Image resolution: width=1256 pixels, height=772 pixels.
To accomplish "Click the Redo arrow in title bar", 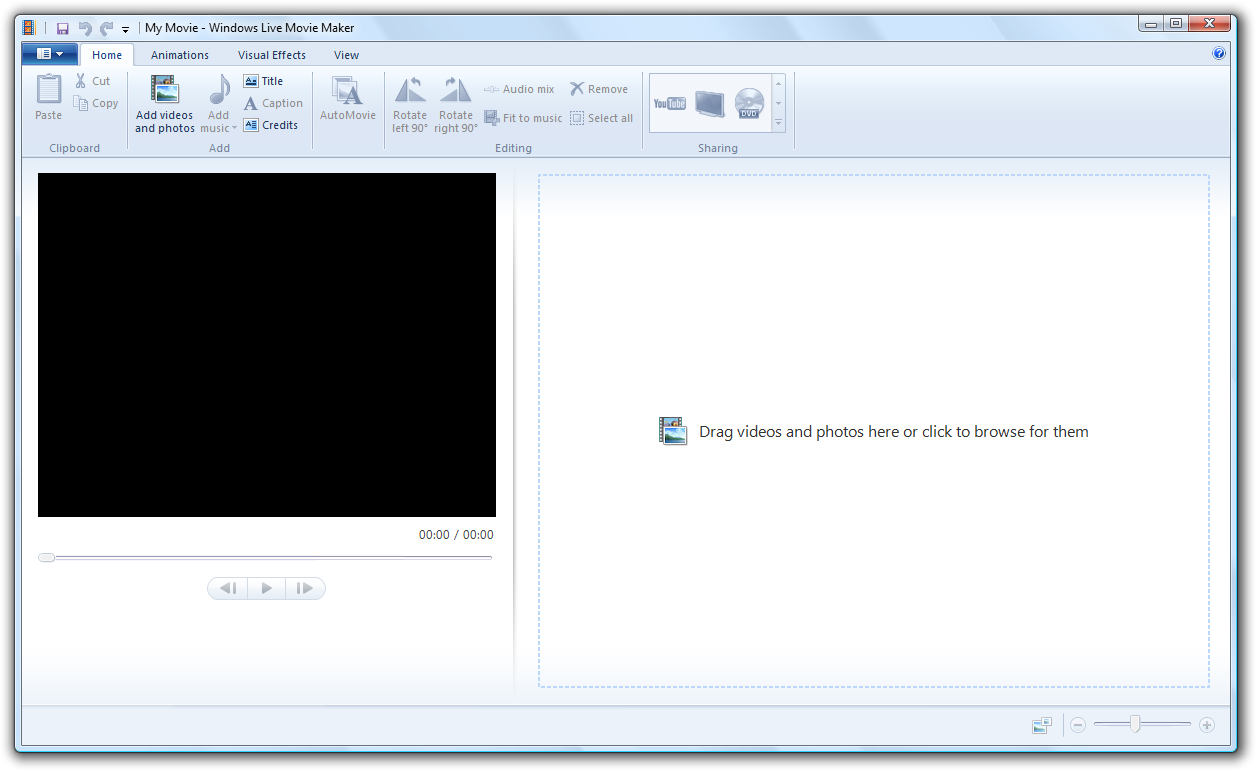I will [106, 28].
